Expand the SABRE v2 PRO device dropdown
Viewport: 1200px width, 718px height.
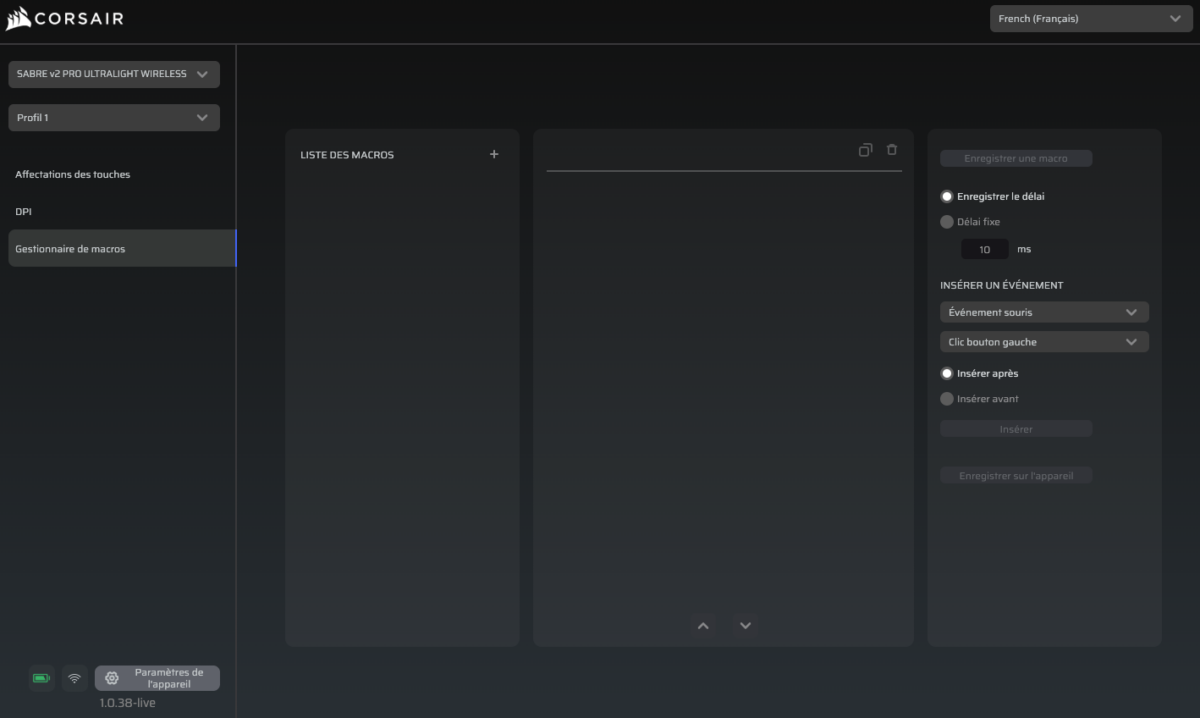[x=114, y=74]
